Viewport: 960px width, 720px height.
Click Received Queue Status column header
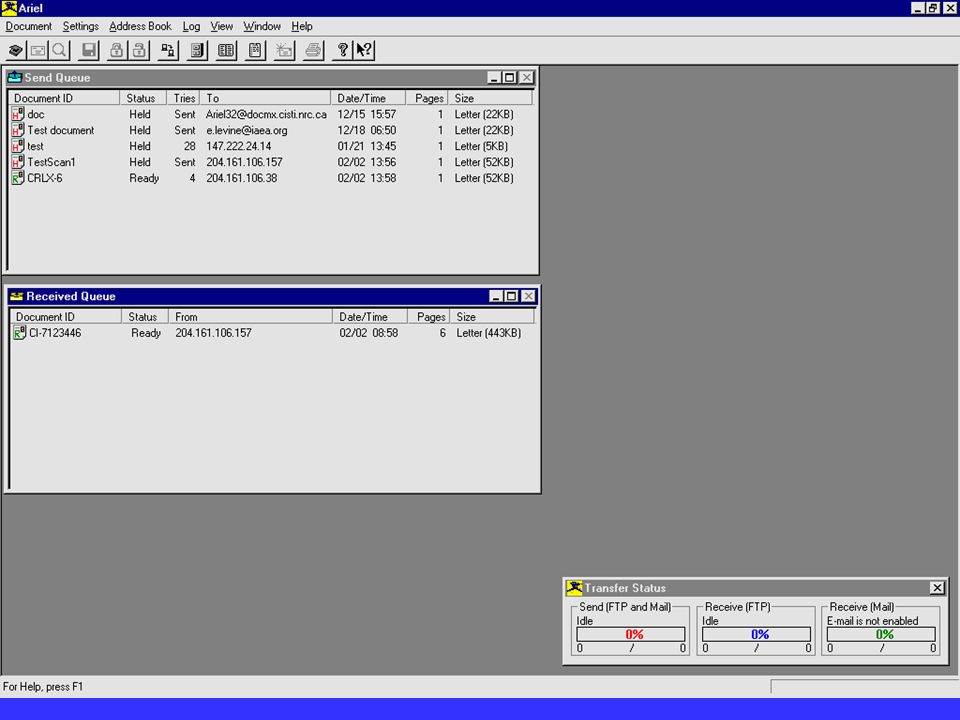click(145, 317)
